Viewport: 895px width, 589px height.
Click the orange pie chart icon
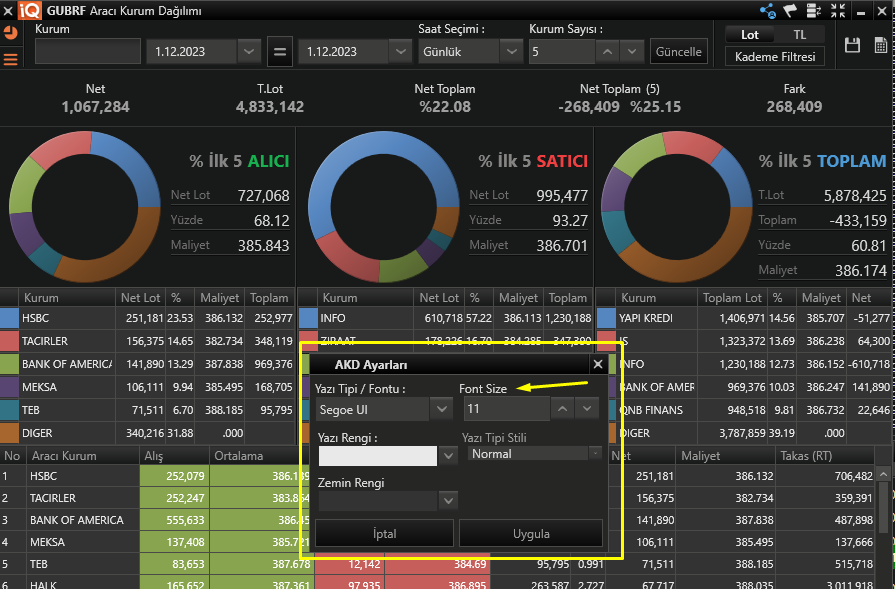coord(11,32)
